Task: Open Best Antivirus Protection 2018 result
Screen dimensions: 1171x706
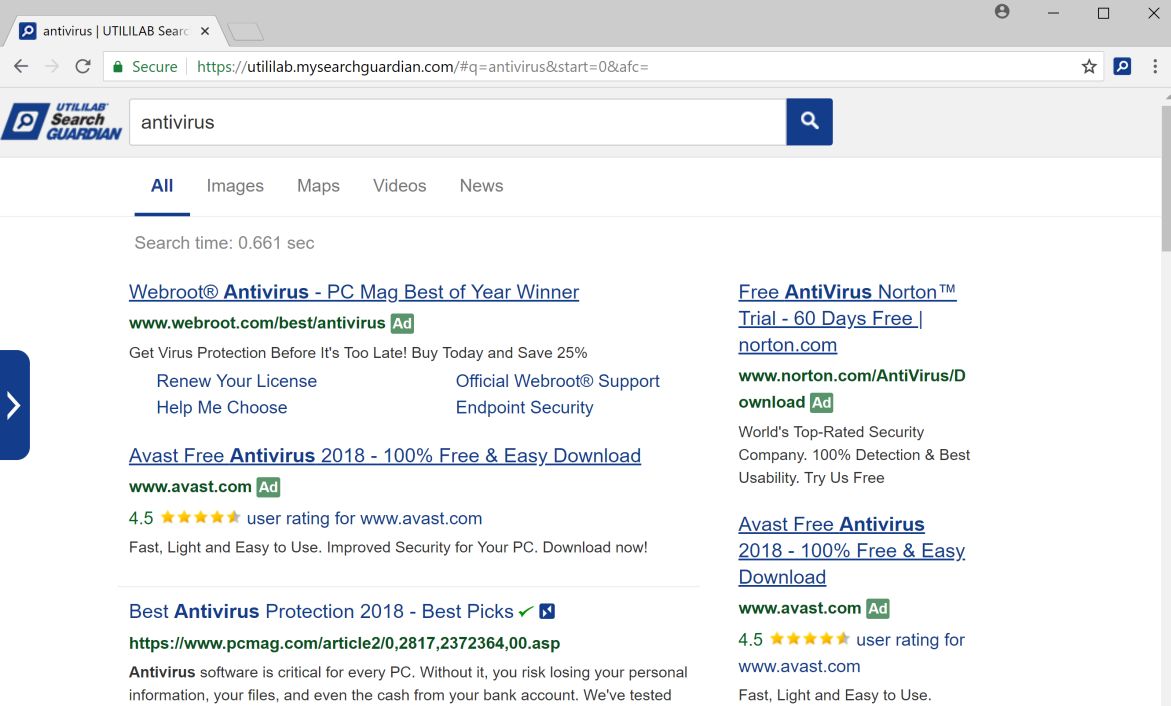Action: 321,611
